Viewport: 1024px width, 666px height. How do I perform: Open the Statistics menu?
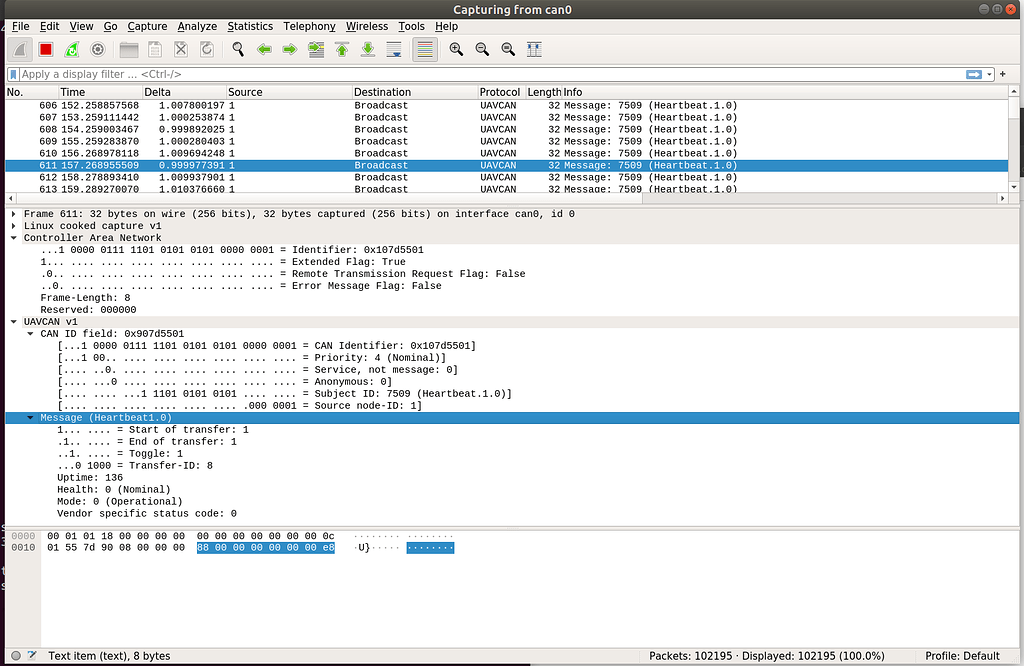tap(250, 26)
